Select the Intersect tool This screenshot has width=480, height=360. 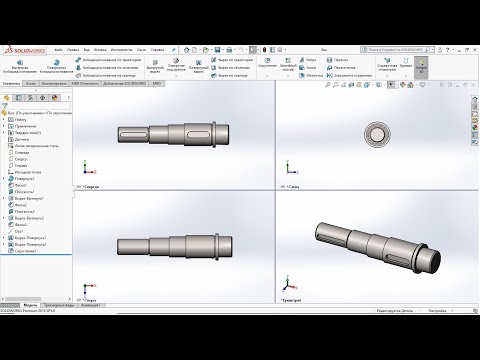click(341, 68)
